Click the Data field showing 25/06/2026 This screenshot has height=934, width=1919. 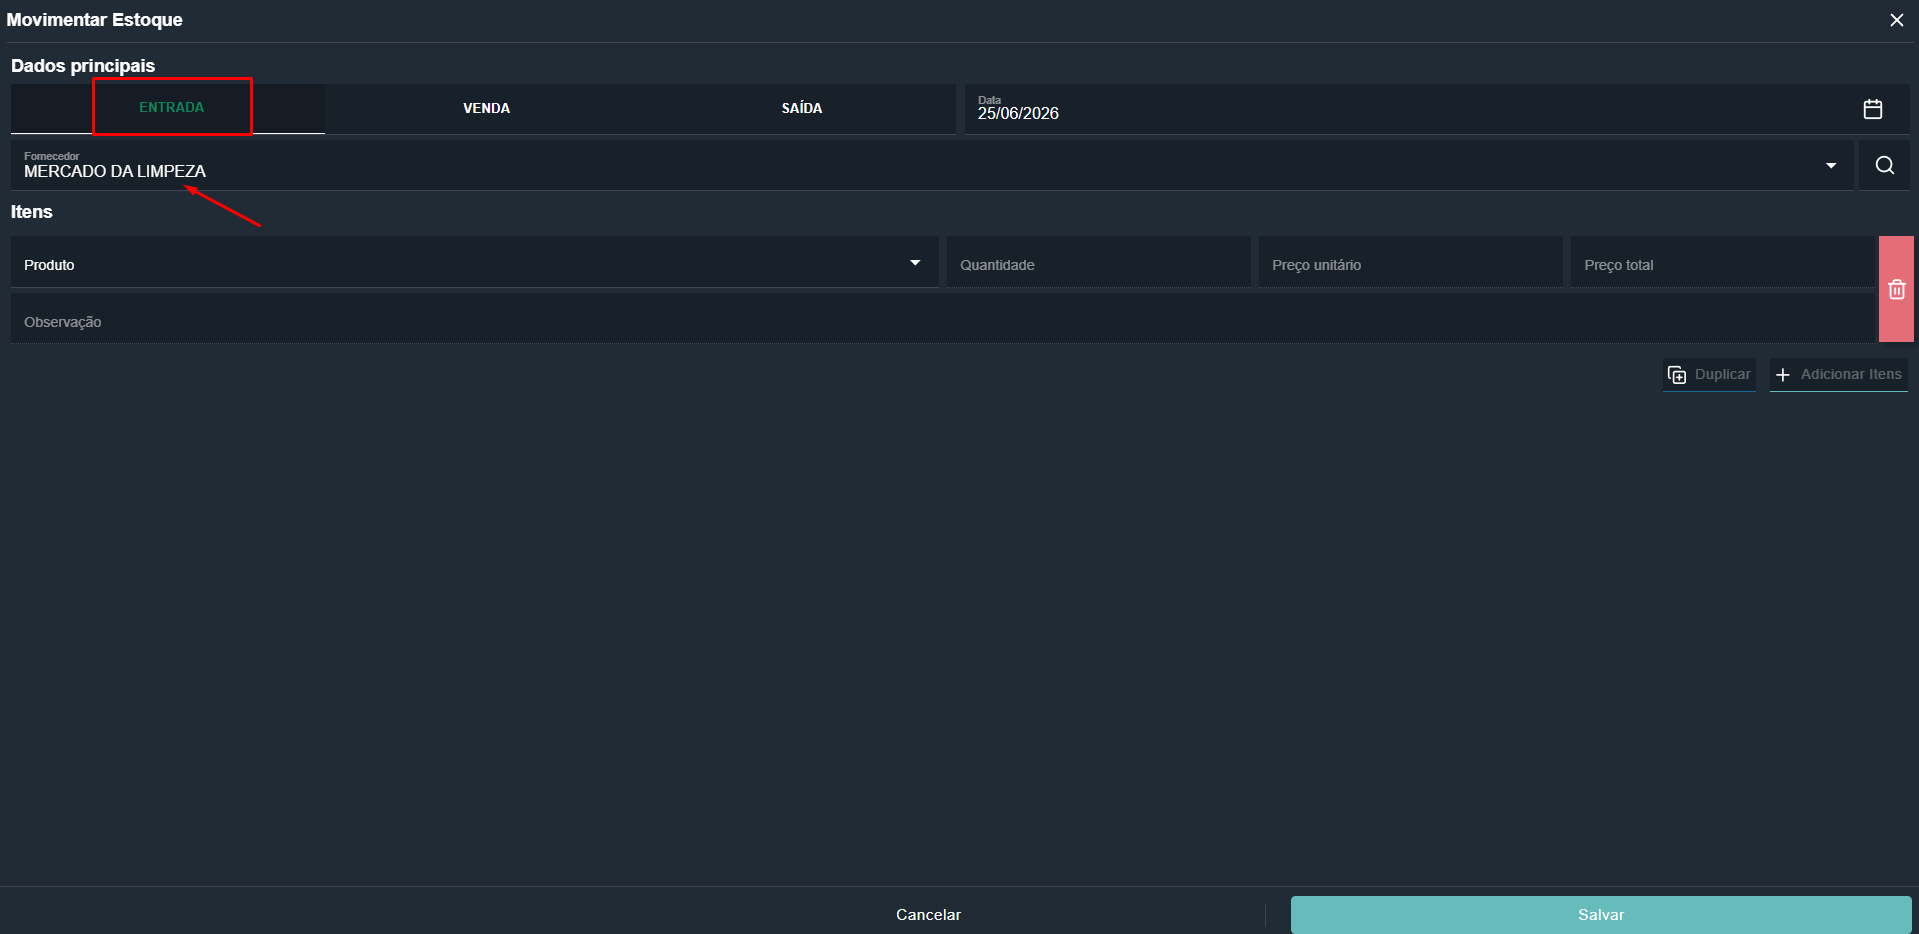tap(1437, 109)
